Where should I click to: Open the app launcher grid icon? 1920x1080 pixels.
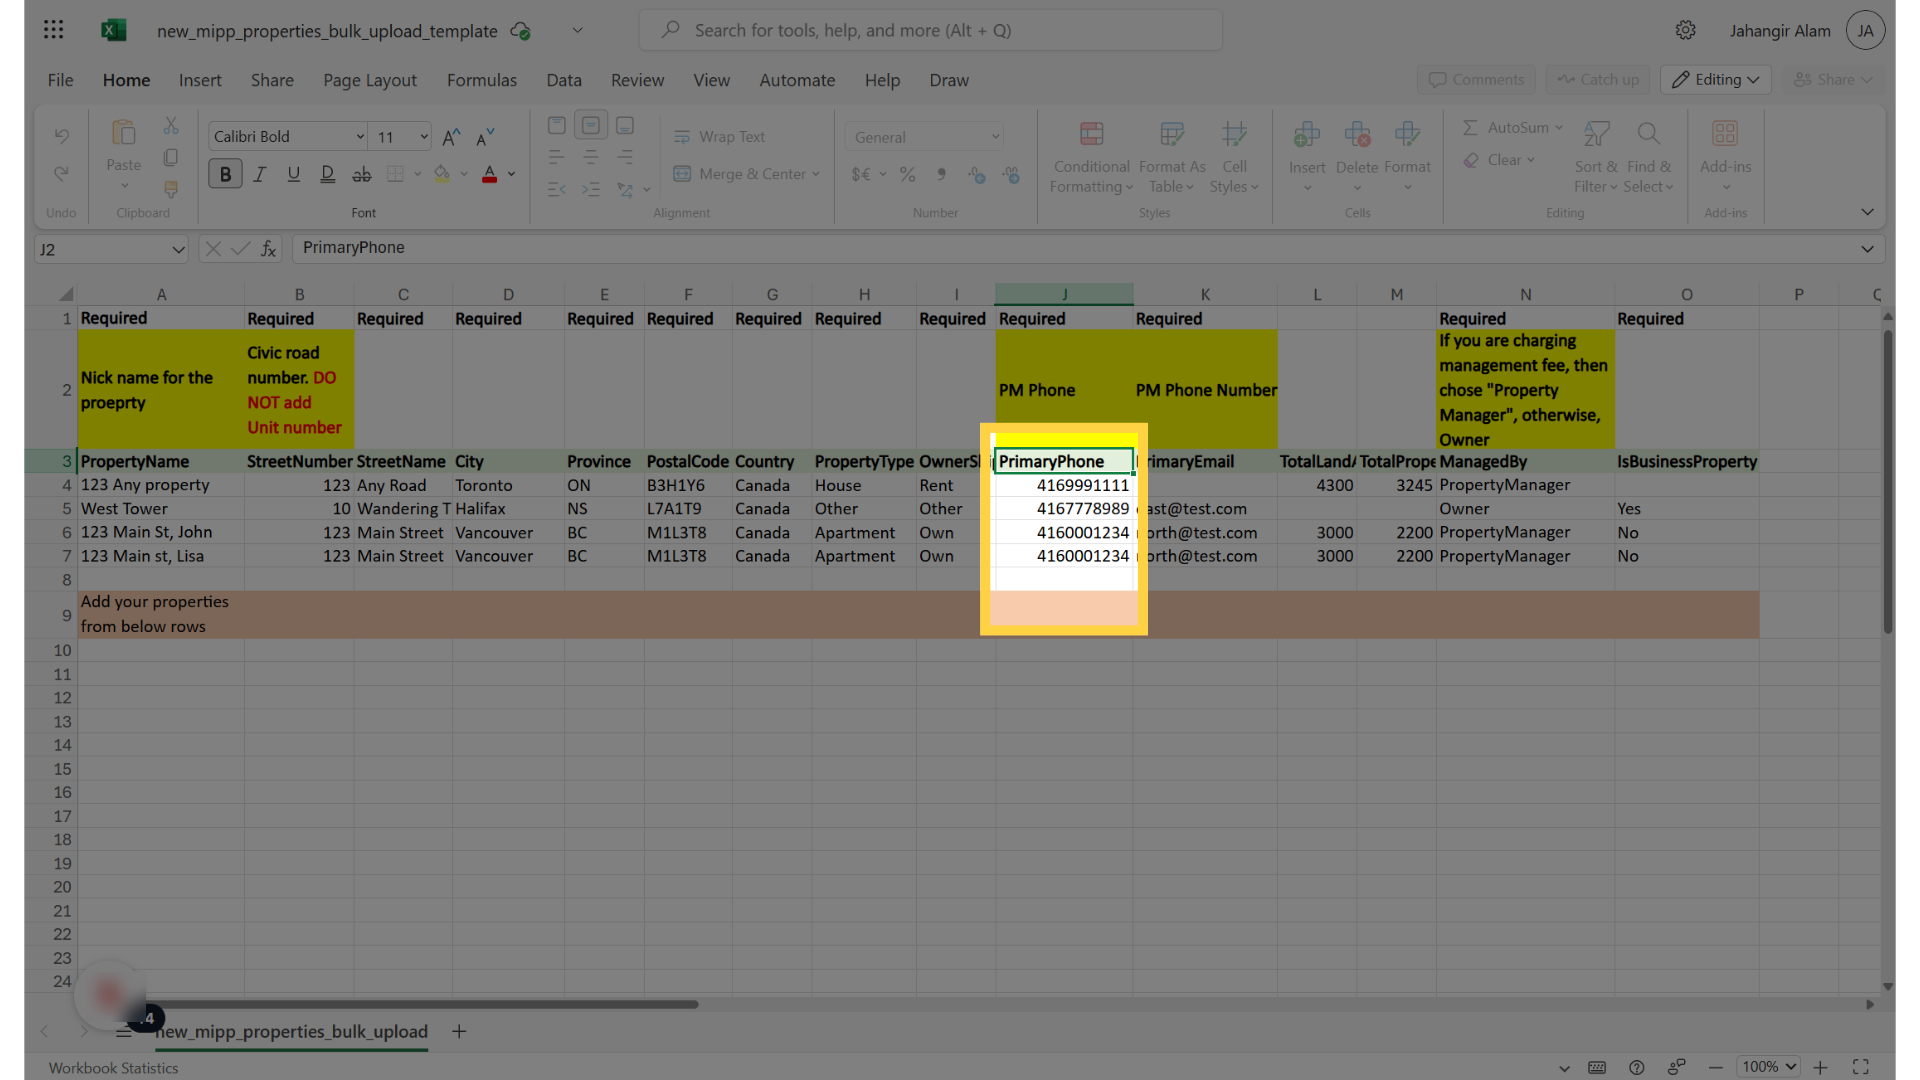(54, 30)
